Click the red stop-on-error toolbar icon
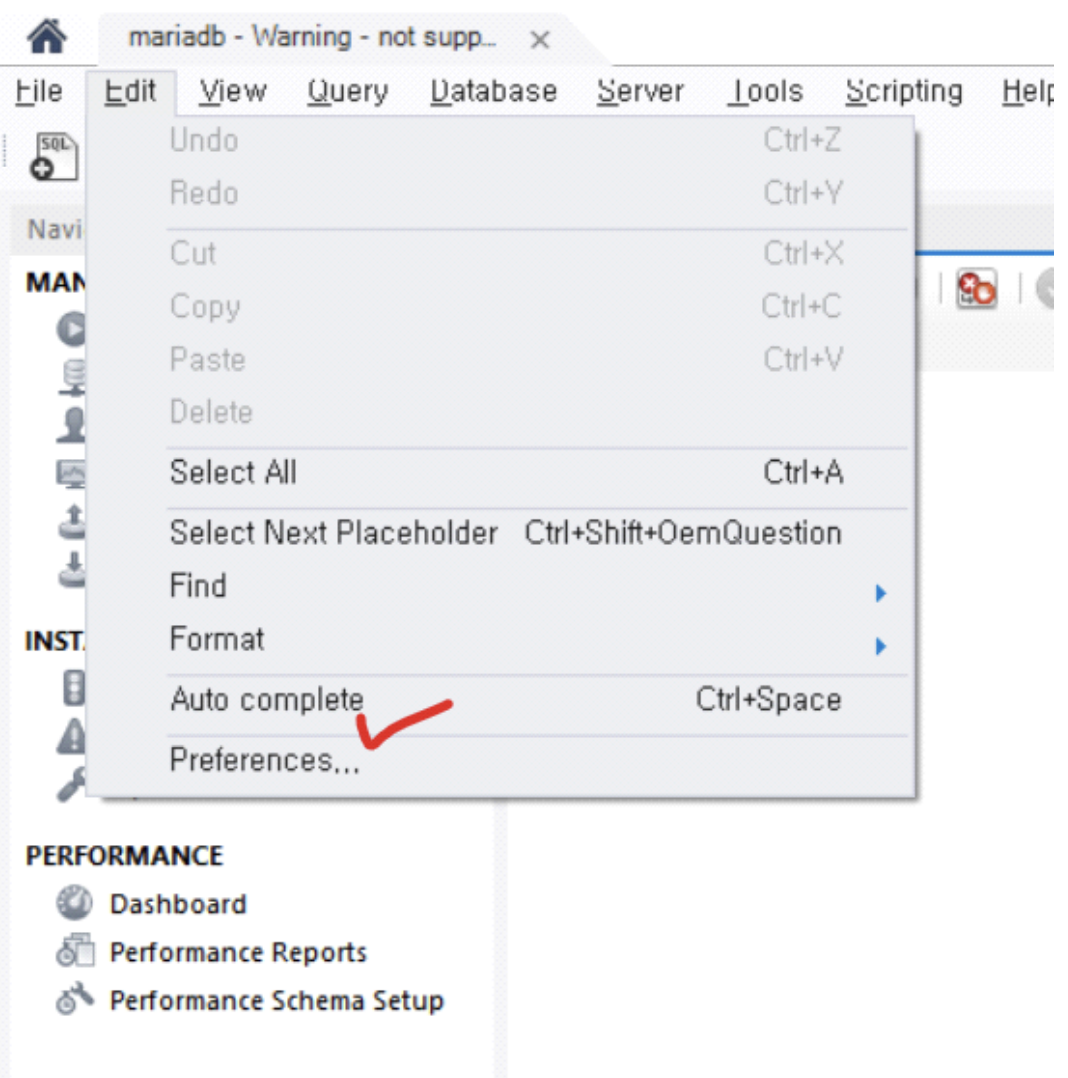The image size is (1068, 1078). click(976, 288)
